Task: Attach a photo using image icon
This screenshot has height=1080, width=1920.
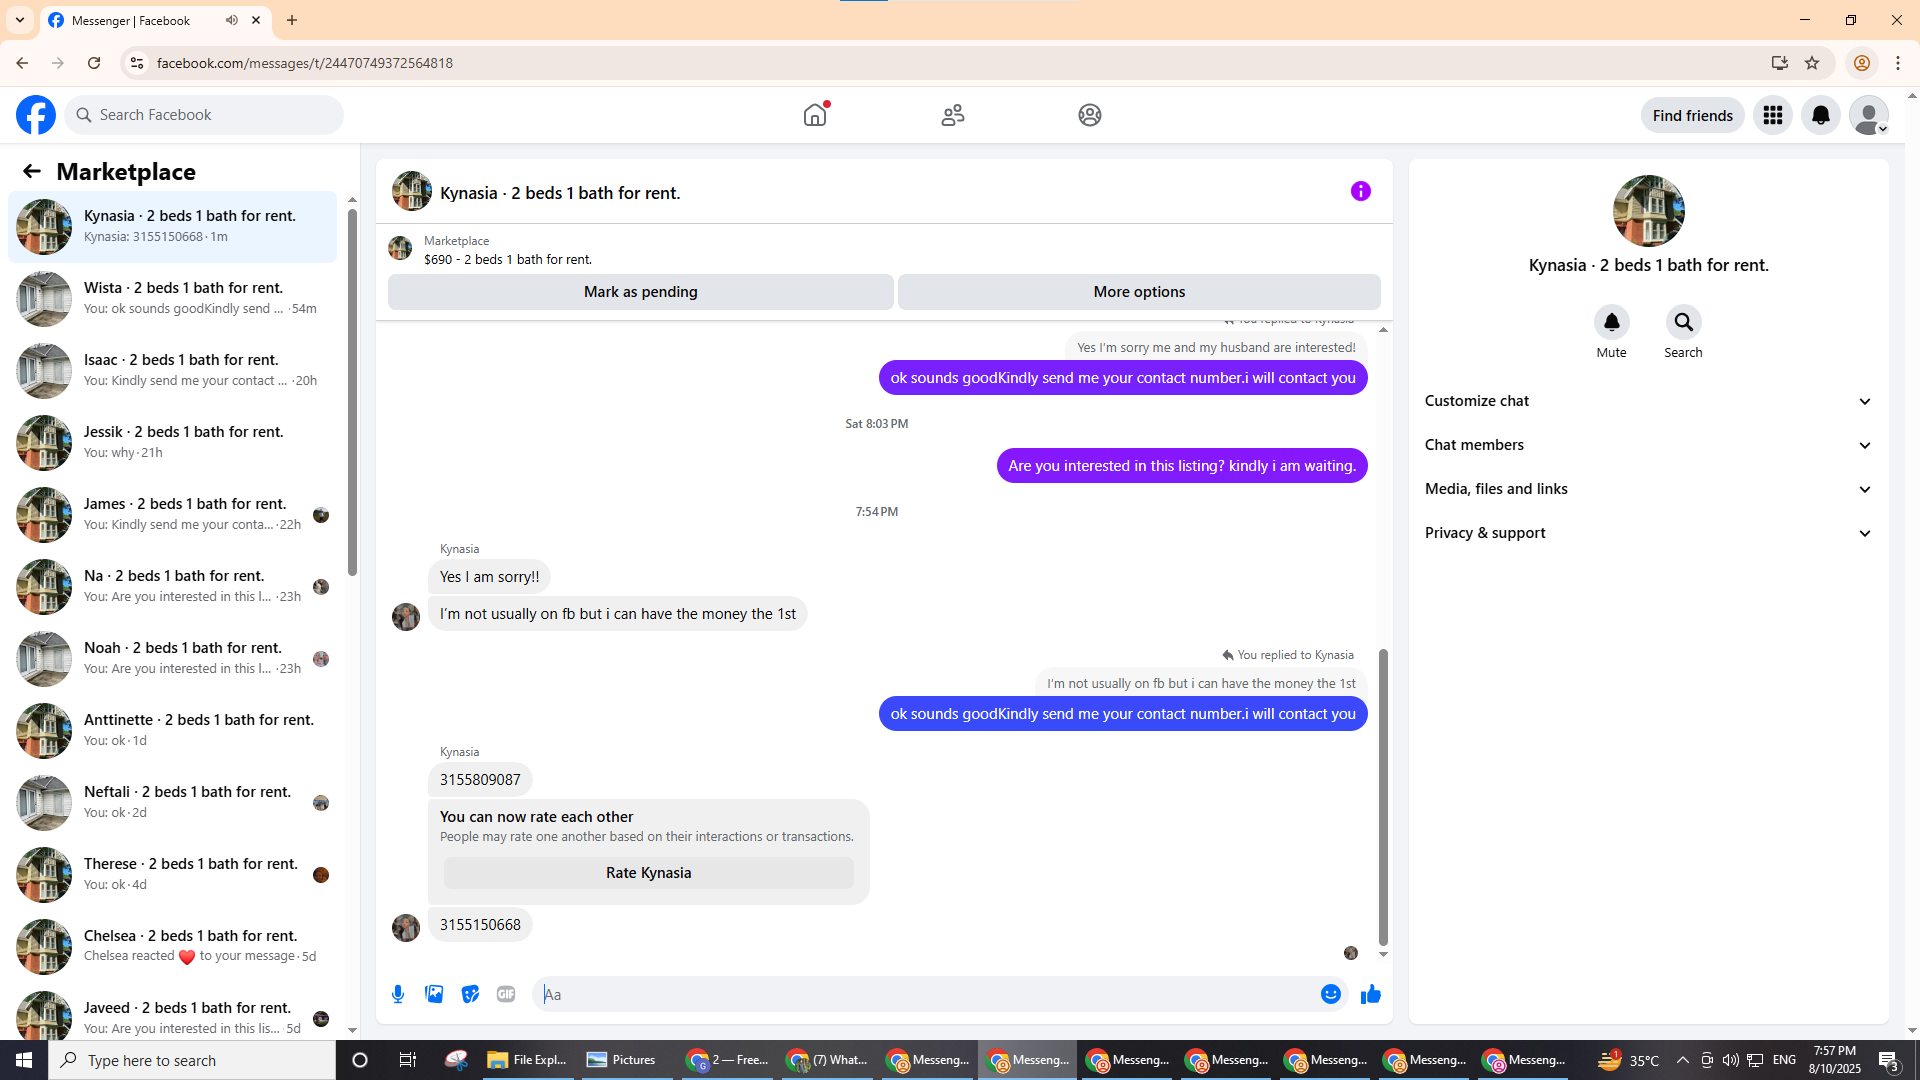Action: [x=434, y=994]
